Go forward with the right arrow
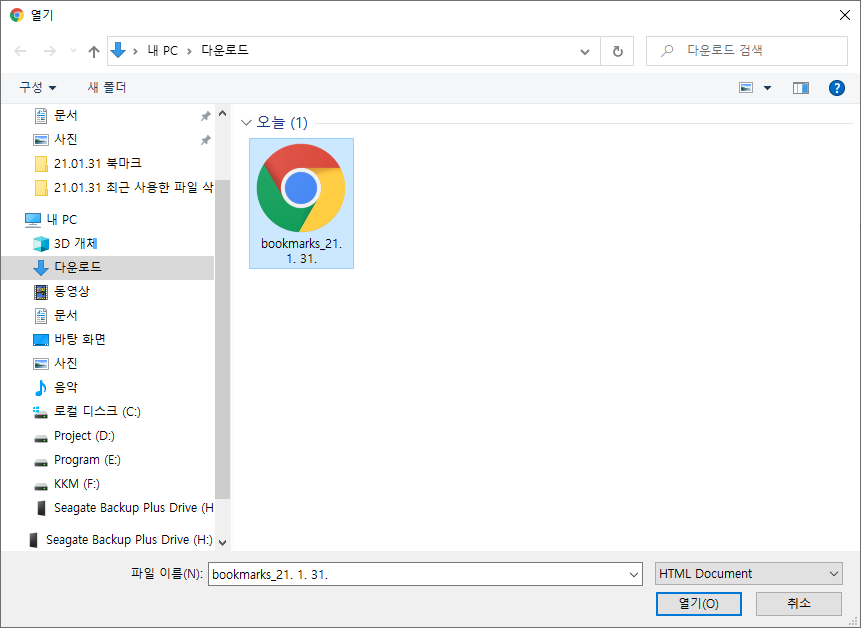 tap(49, 51)
